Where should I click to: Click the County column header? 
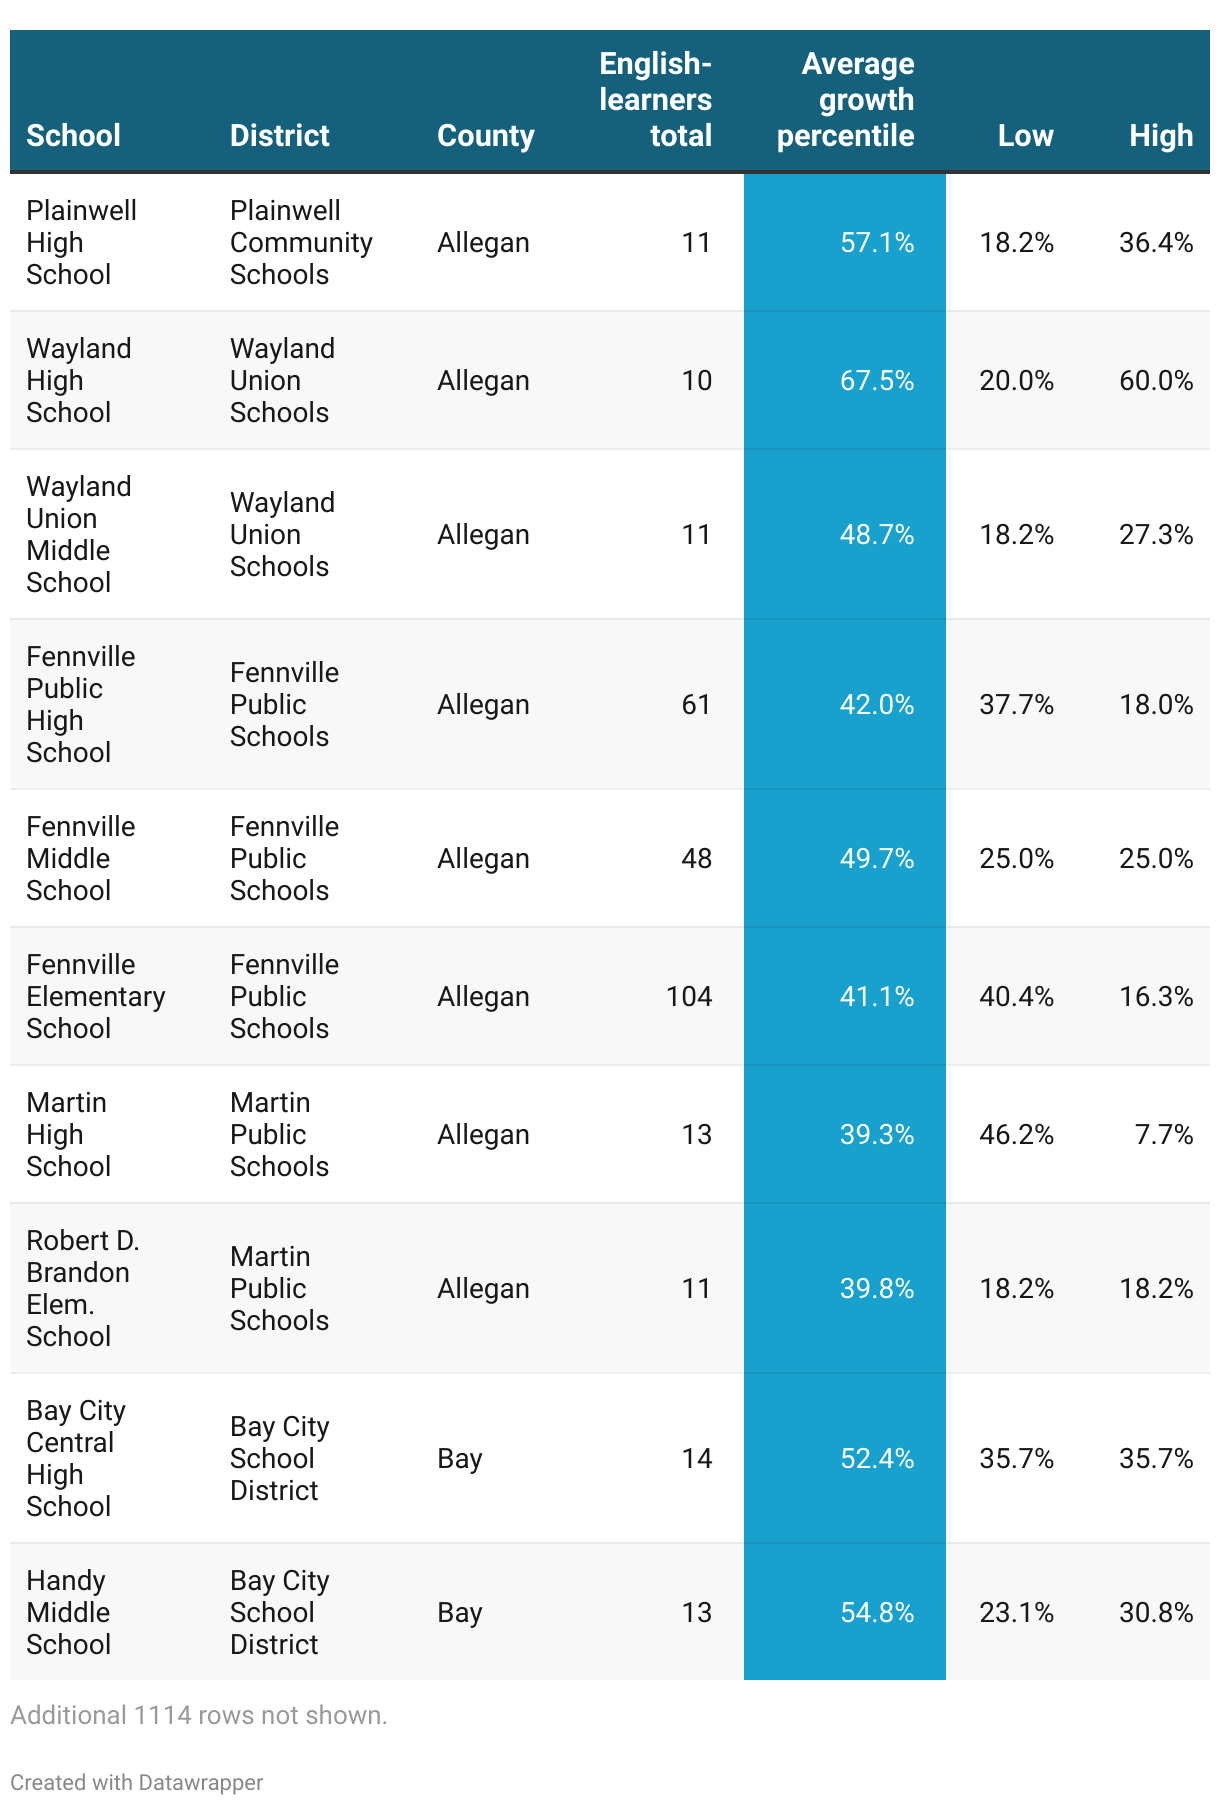pyautogui.click(x=485, y=135)
